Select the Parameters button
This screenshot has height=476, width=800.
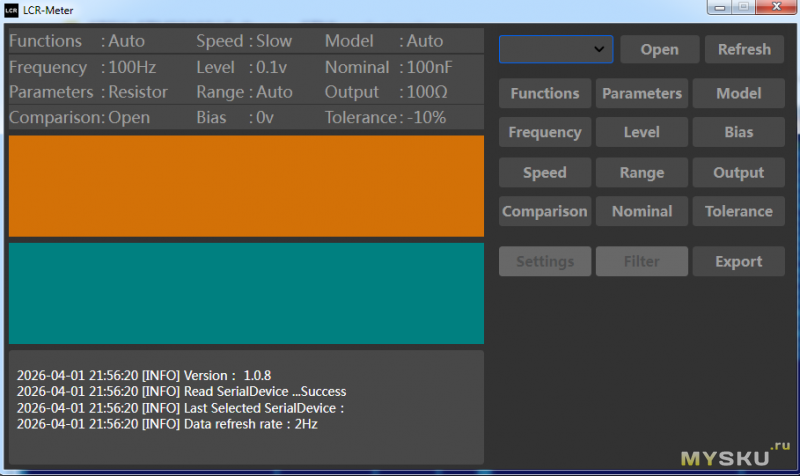(x=642, y=93)
